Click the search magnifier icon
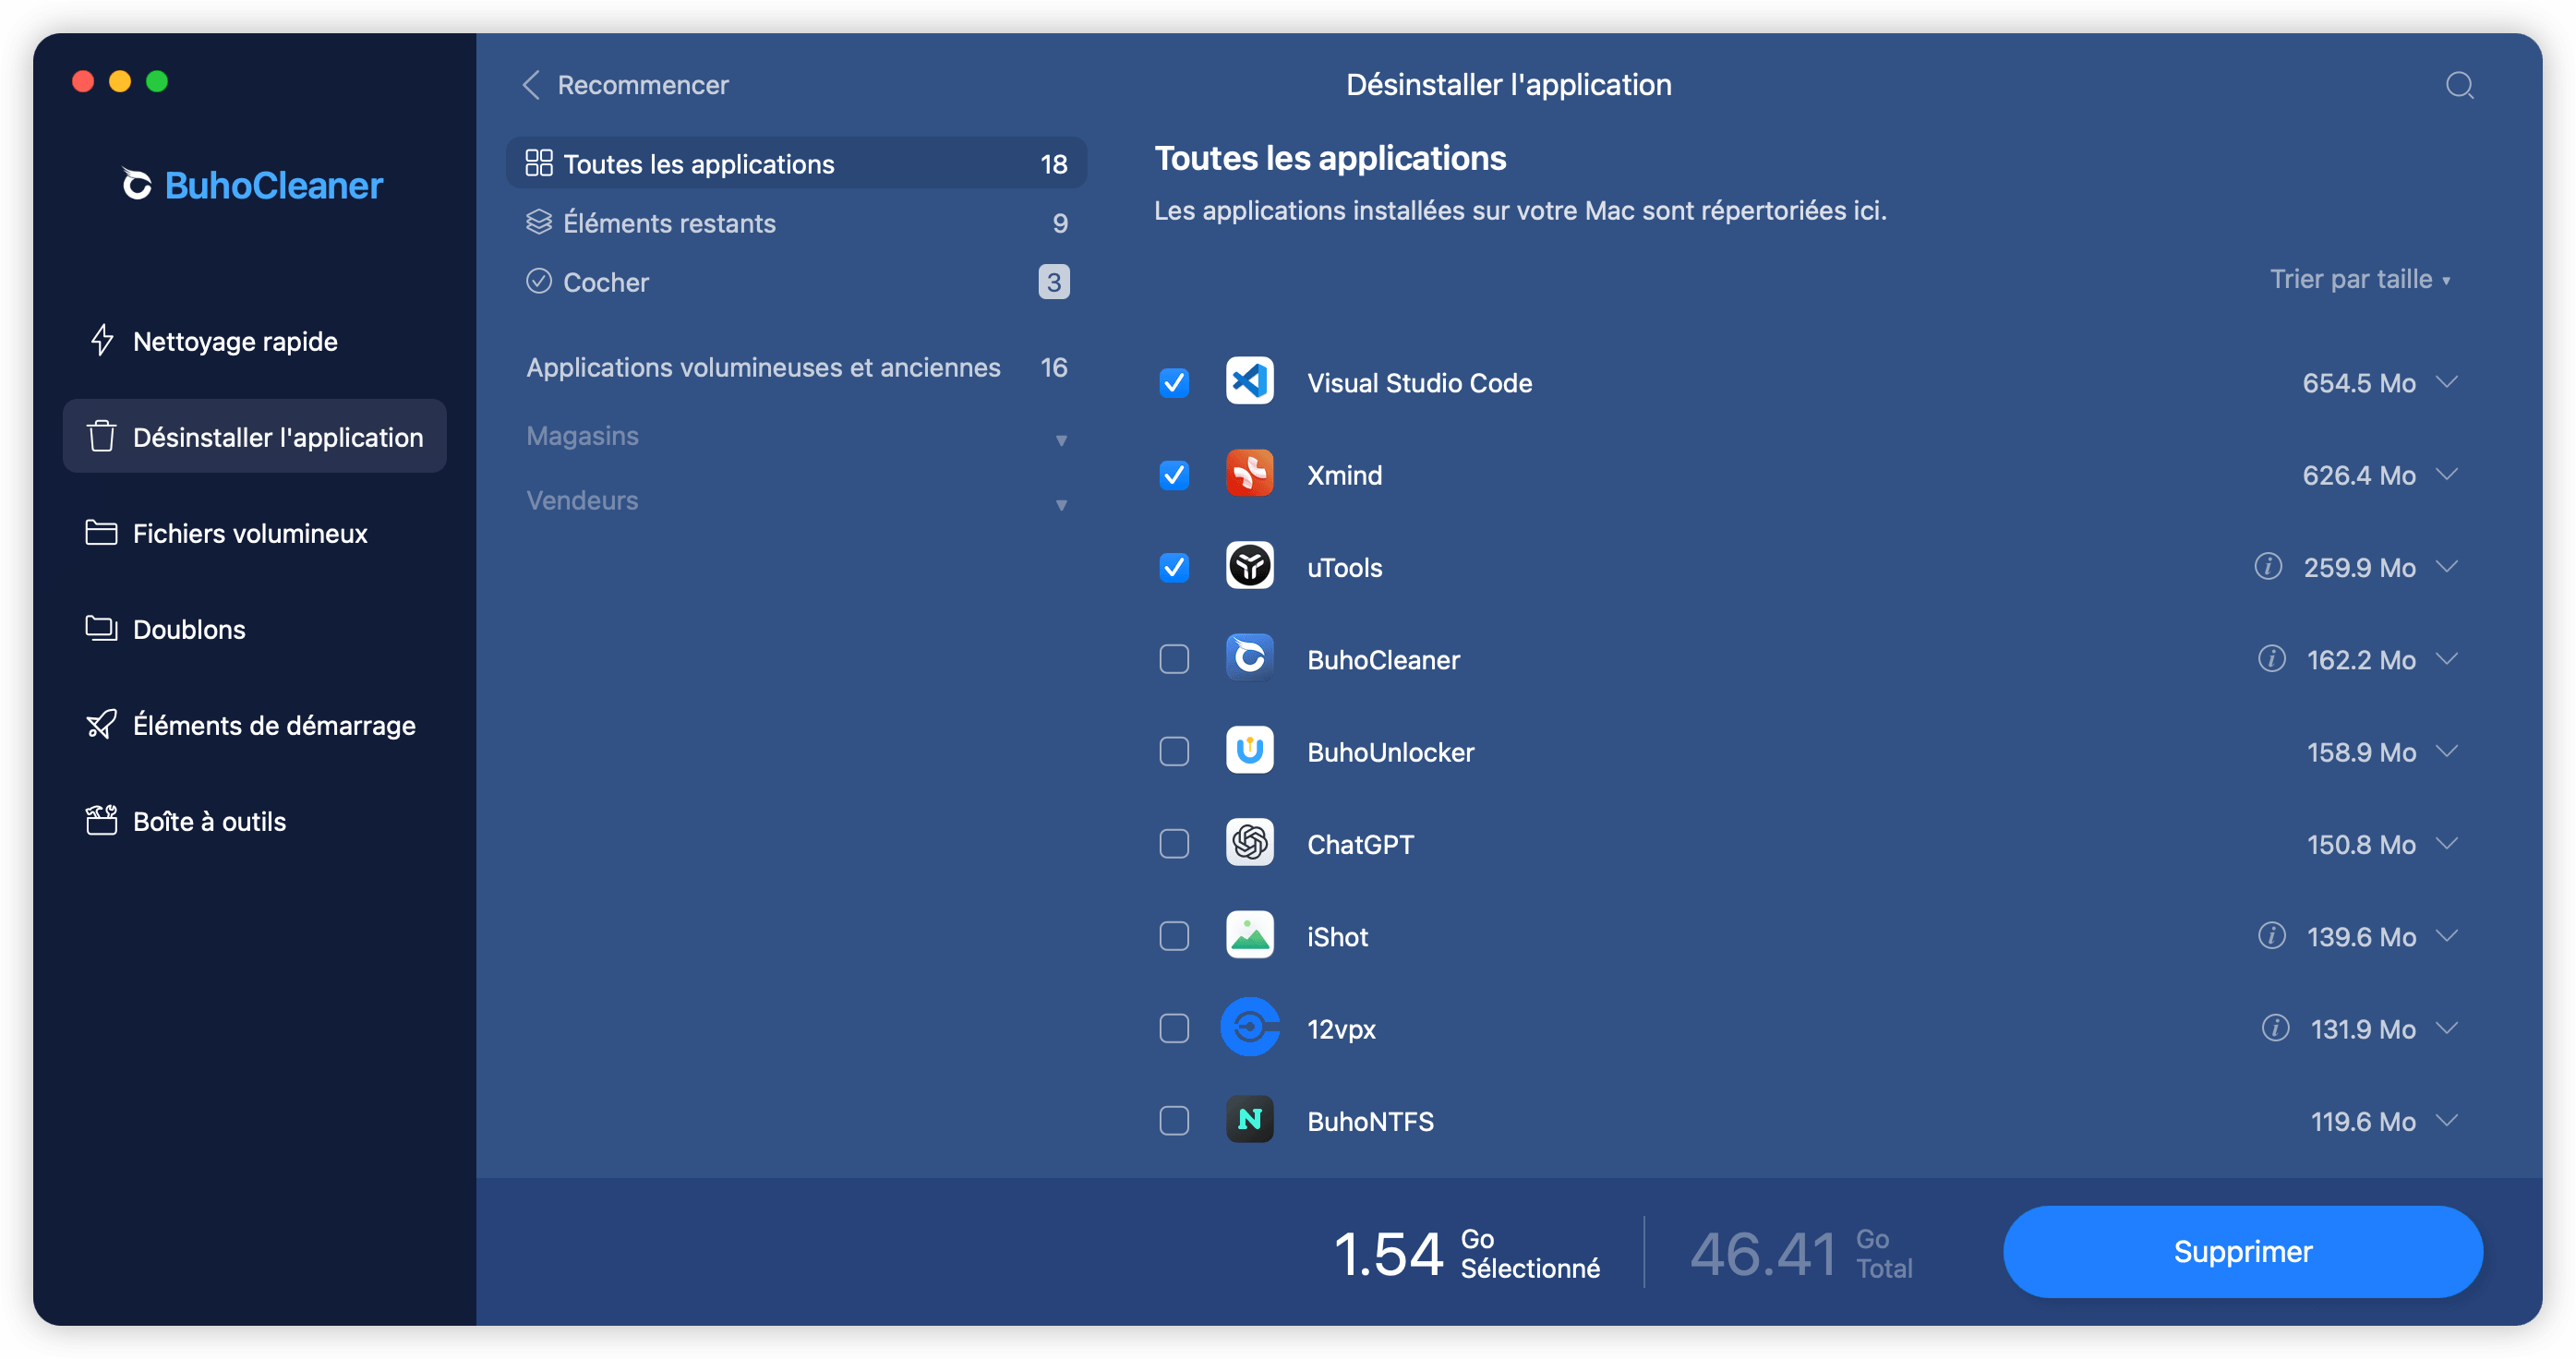The width and height of the screenshot is (2576, 1359). 2459,85
